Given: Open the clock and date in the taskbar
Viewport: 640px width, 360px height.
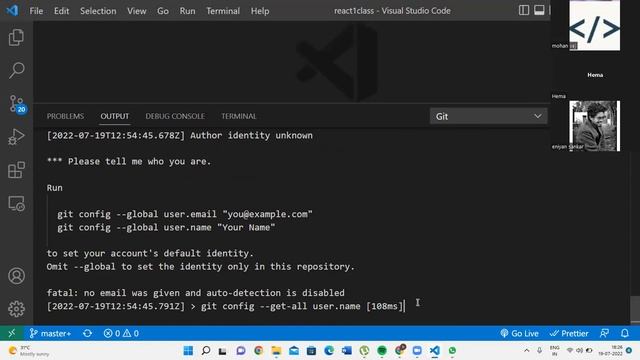Looking at the screenshot, I should [611, 351].
